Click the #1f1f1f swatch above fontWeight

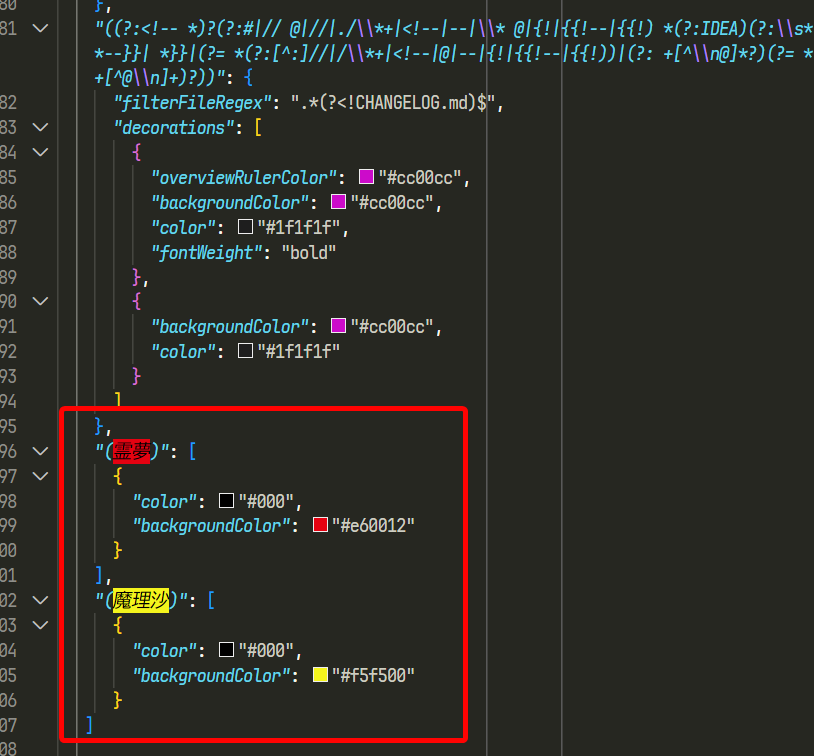(245, 227)
